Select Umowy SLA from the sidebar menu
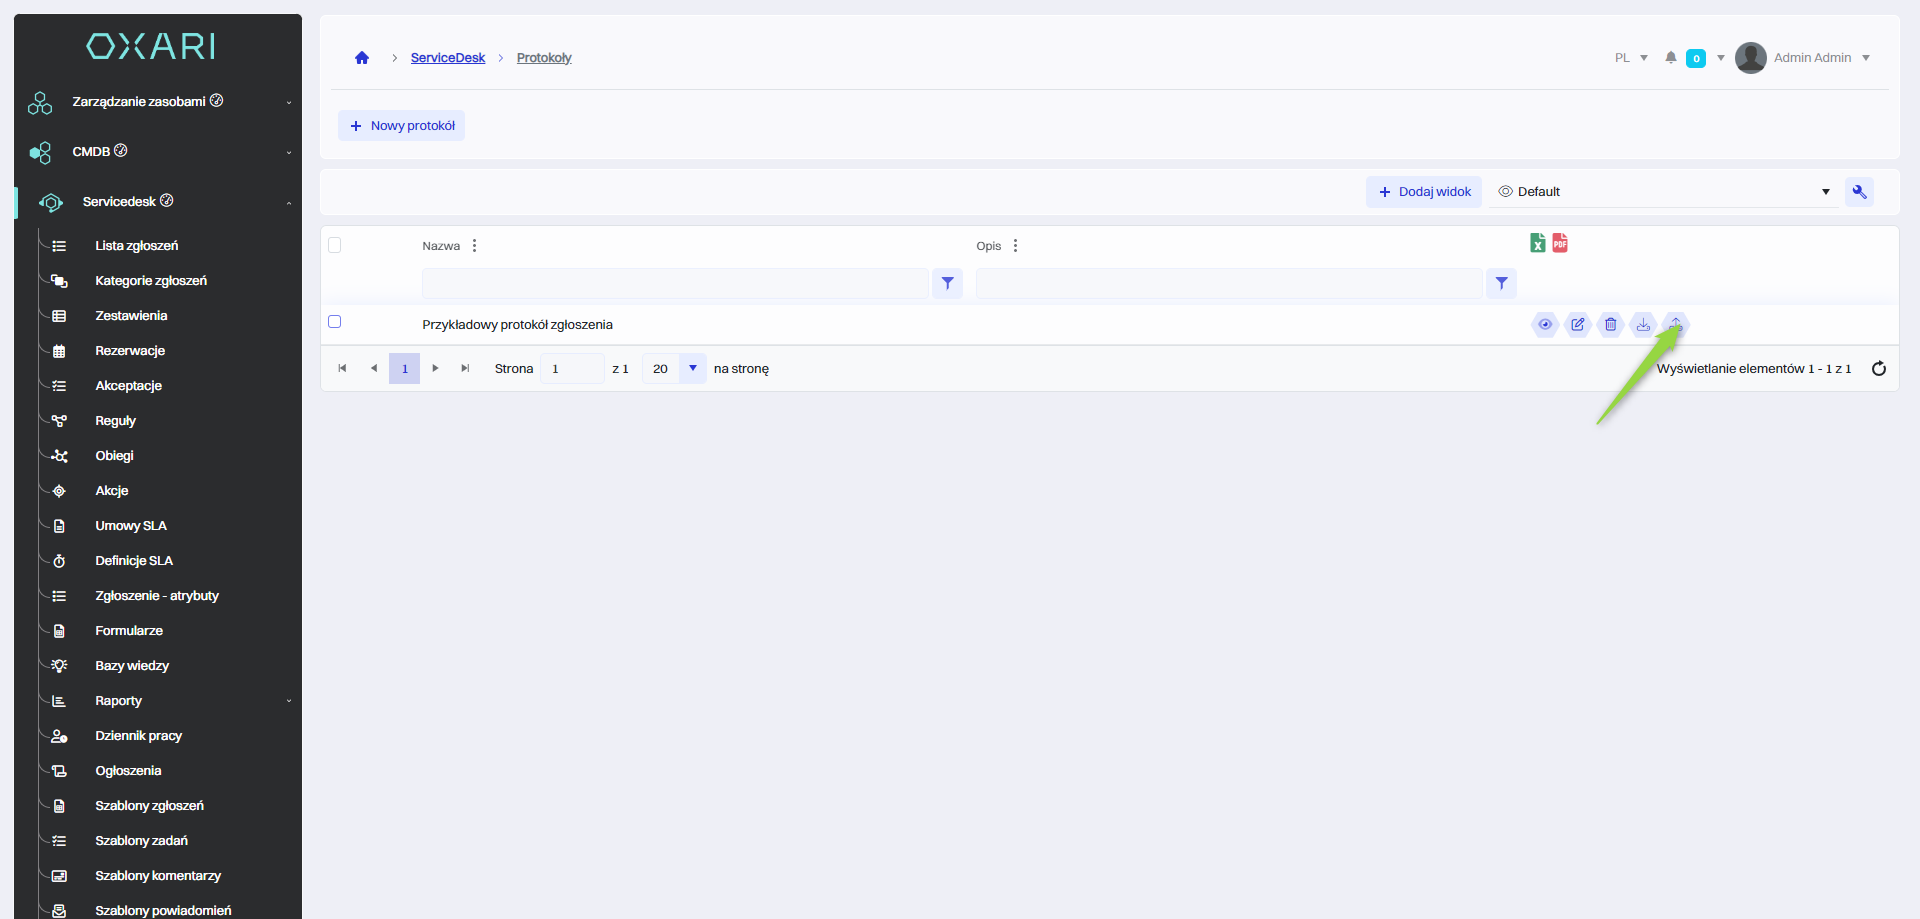 (x=131, y=526)
